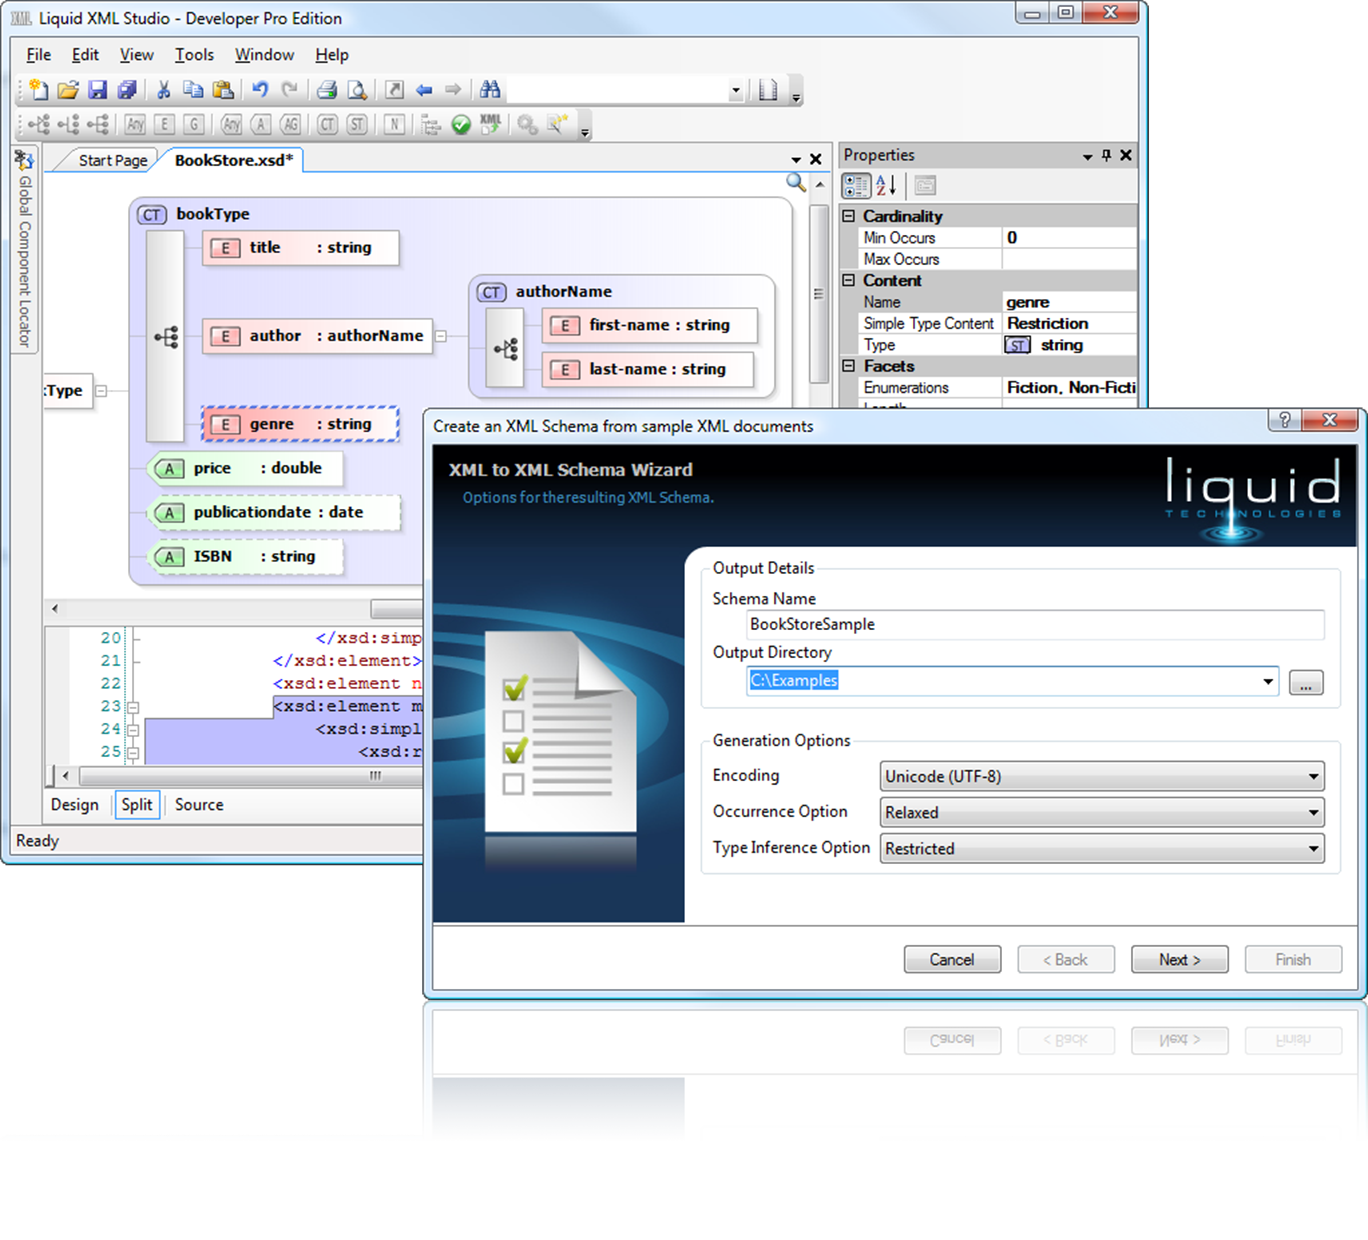Image resolution: width=1368 pixels, height=1240 pixels.
Task: Click the Open folder toolbar icon
Action: [x=67, y=90]
